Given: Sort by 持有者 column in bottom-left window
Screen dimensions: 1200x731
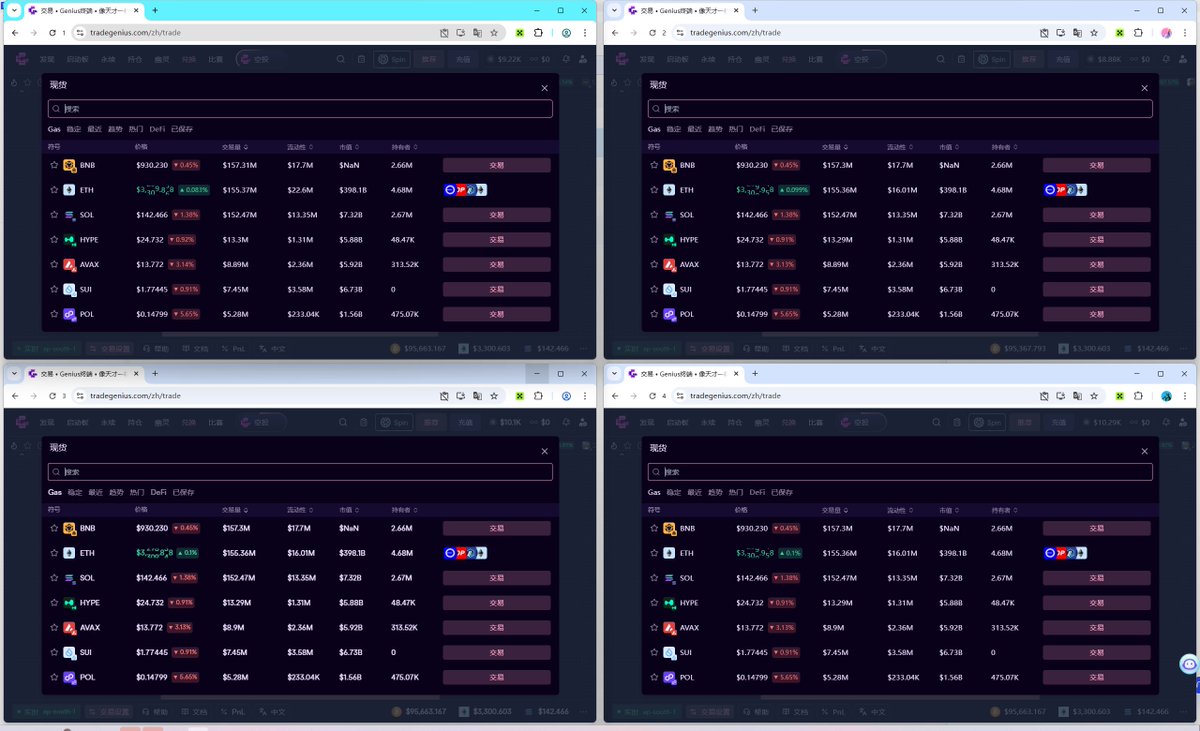Looking at the screenshot, I should point(404,510).
